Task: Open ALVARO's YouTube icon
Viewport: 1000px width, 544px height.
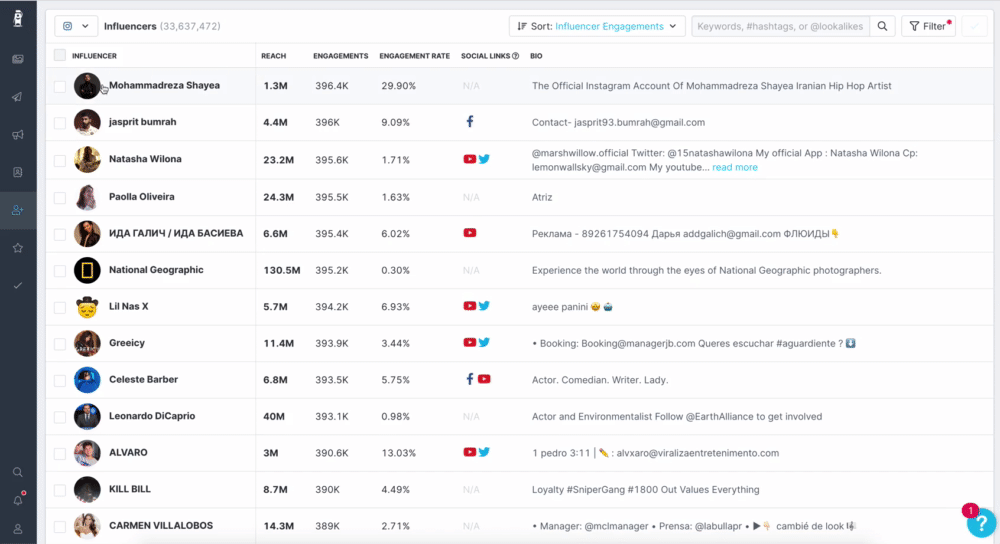Action: pos(469,452)
